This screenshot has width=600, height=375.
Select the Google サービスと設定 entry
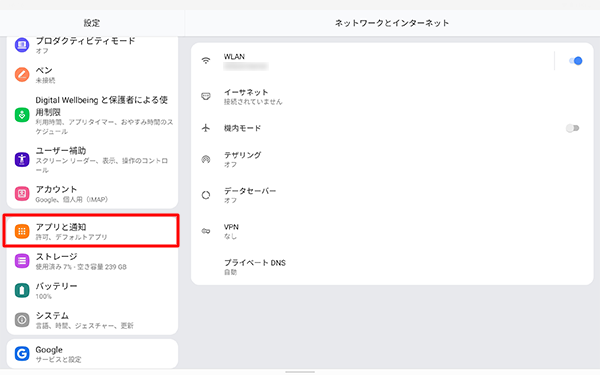pyautogui.click(x=92, y=354)
